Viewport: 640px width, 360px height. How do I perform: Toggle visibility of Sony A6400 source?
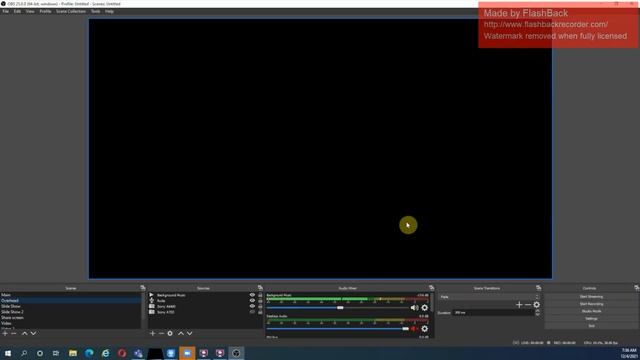coord(252,306)
